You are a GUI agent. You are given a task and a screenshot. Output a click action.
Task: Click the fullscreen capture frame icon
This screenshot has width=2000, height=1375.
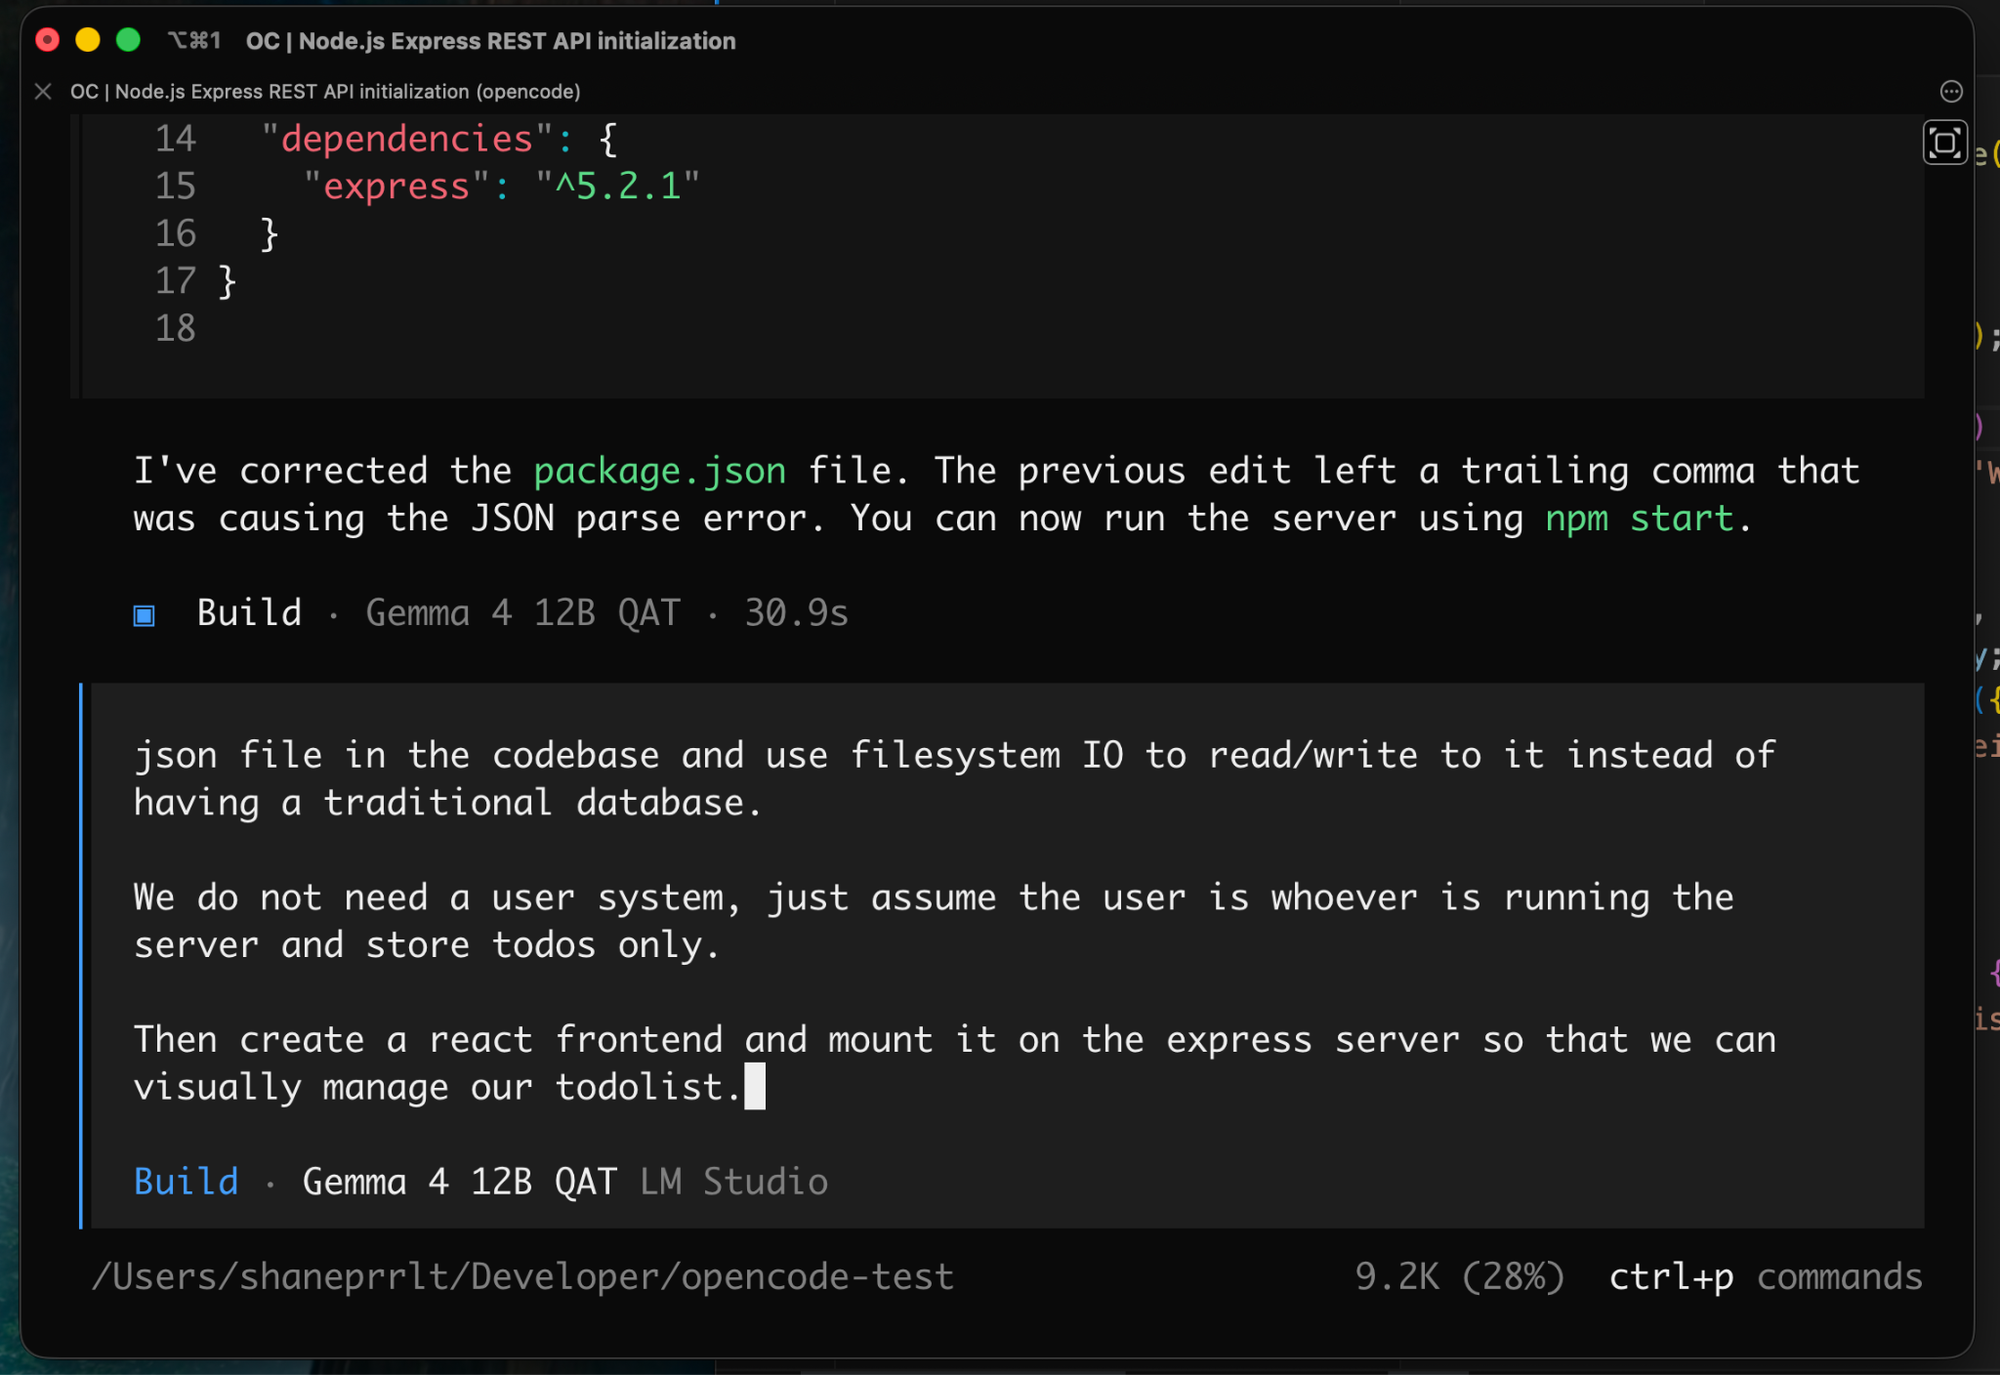point(1945,143)
